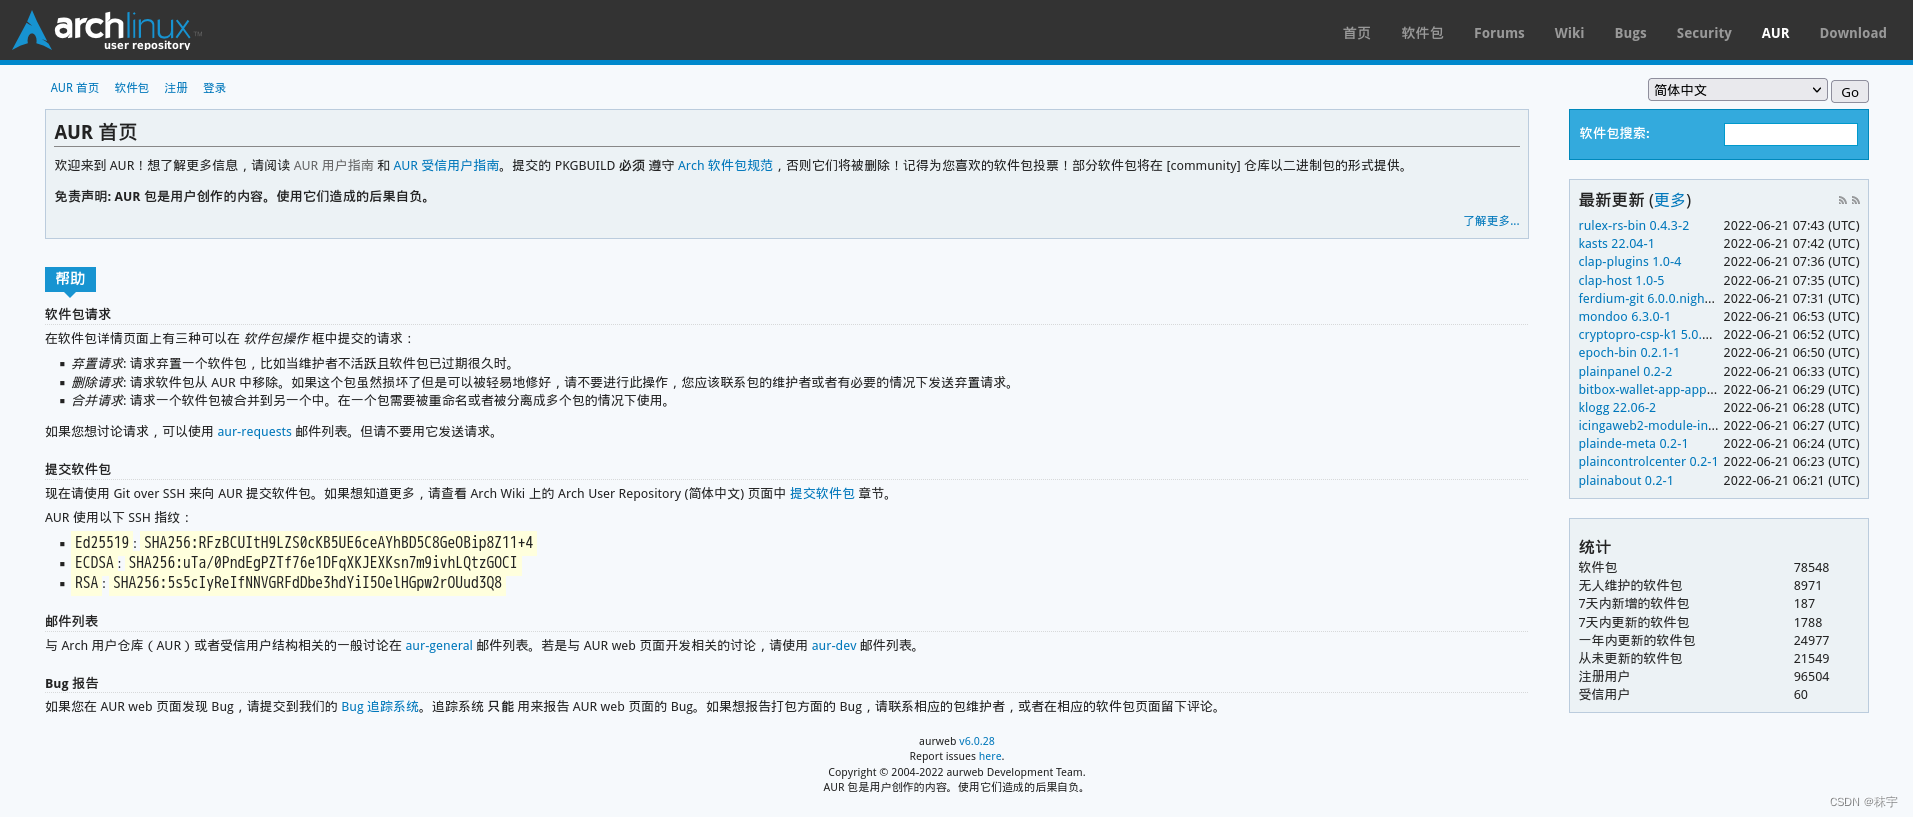
Task: Focus the 软件包搜索 search input field
Action: (x=1790, y=134)
